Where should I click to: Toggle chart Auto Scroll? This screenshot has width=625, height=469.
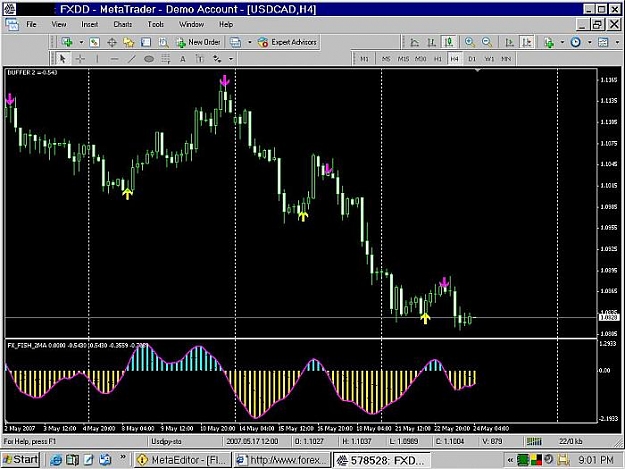click(509, 42)
